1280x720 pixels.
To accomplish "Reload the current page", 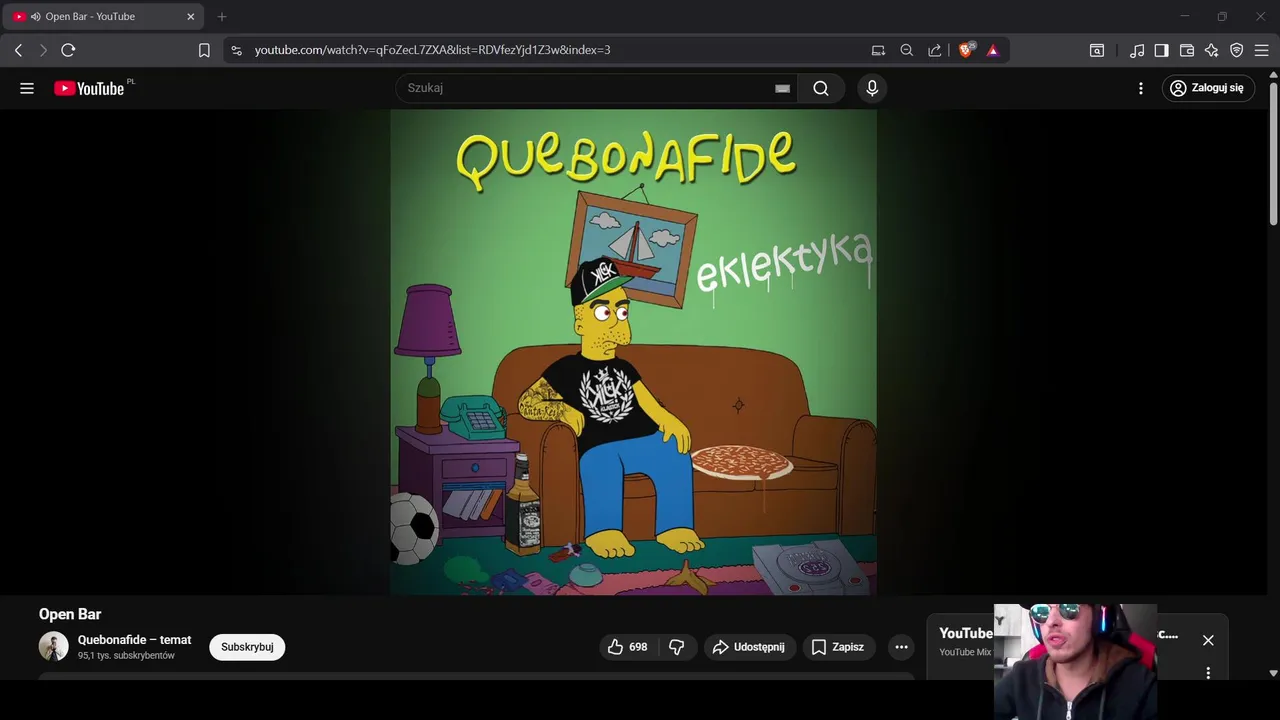I will tap(68, 50).
